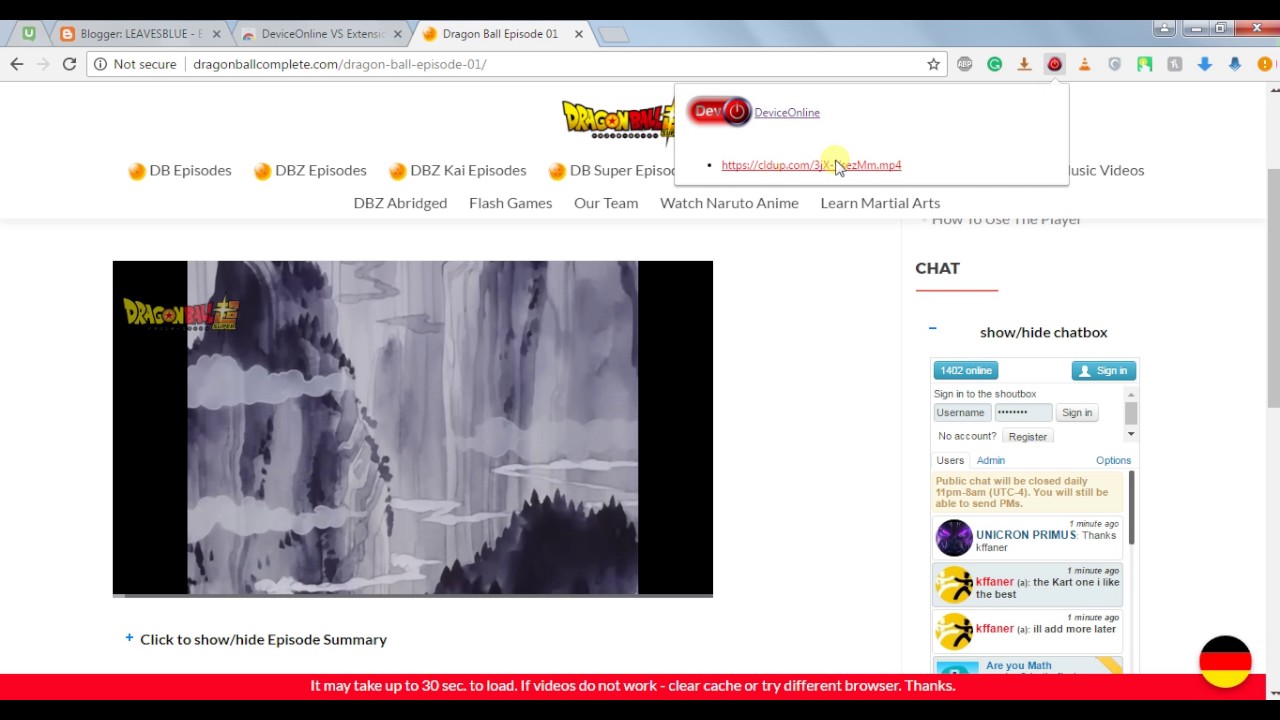Click the How To Use The Player link

(1006, 220)
